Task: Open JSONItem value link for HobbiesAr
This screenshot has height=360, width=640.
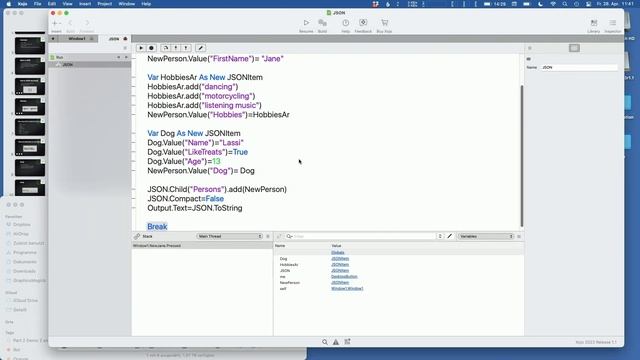Action: click(x=340, y=264)
